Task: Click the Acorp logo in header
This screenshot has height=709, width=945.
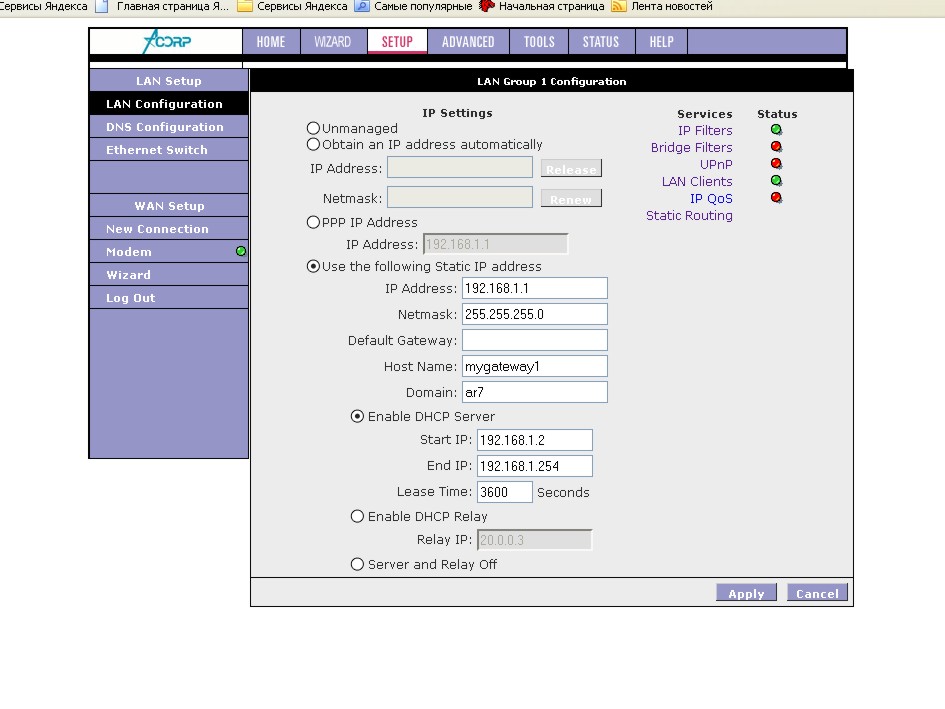Action: (166, 42)
